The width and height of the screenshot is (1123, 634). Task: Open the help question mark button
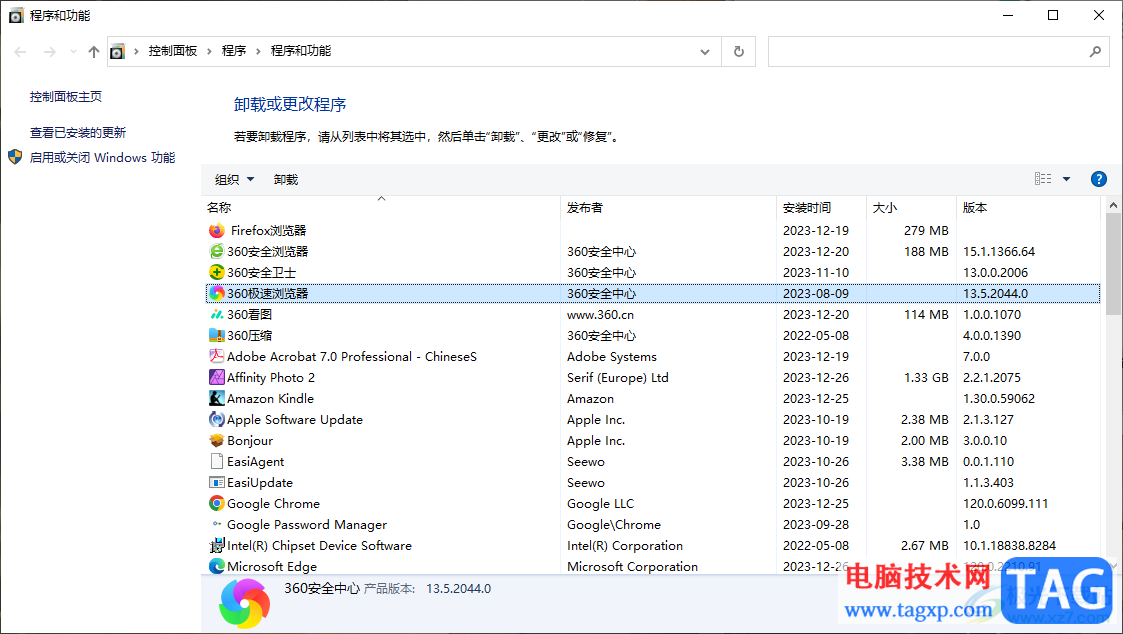1099,179
